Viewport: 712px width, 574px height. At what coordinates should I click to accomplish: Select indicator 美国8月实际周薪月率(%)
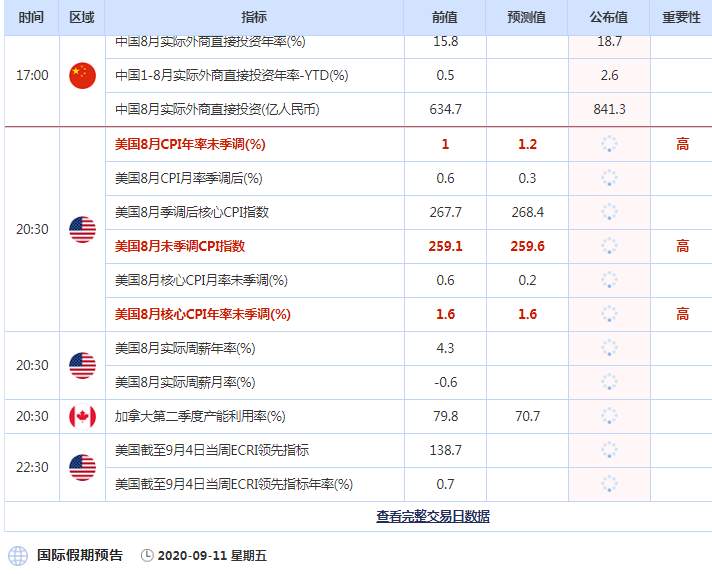click(185, 382)
